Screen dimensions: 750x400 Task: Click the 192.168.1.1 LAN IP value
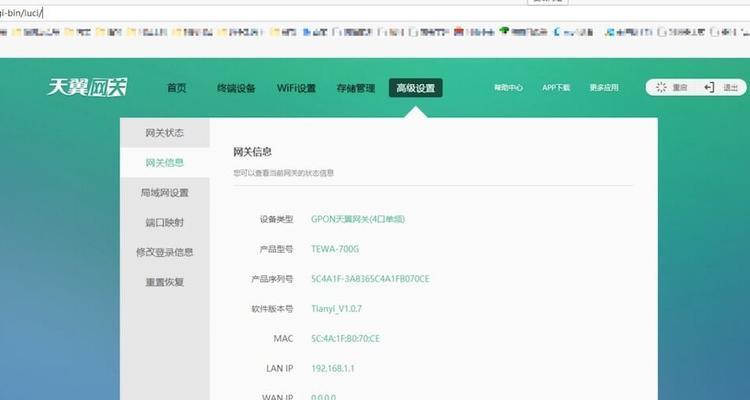[x=333, y=368]
